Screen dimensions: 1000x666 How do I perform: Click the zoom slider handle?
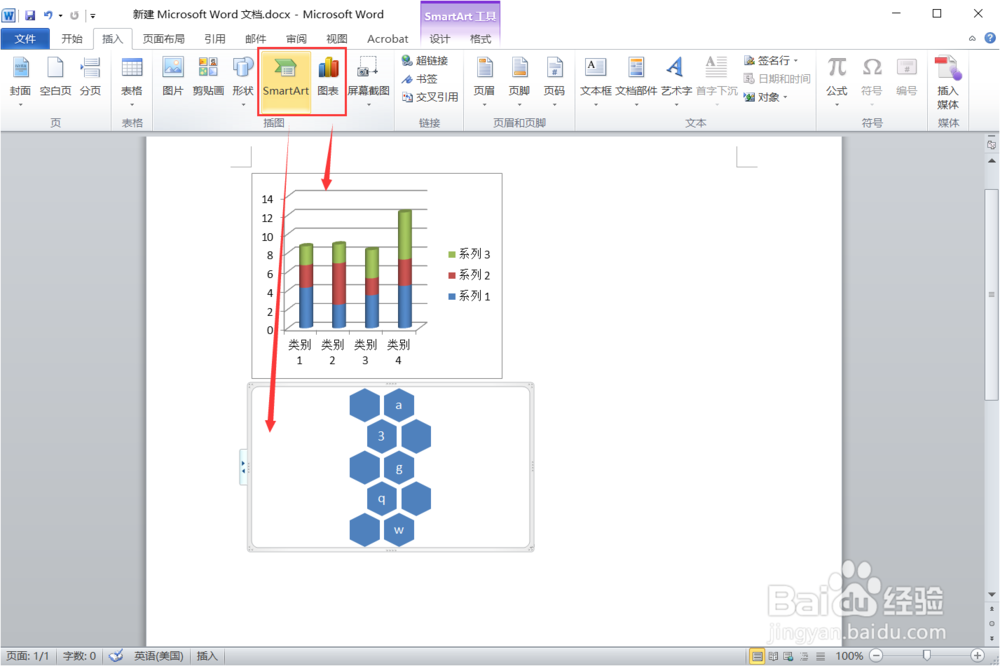927,655
